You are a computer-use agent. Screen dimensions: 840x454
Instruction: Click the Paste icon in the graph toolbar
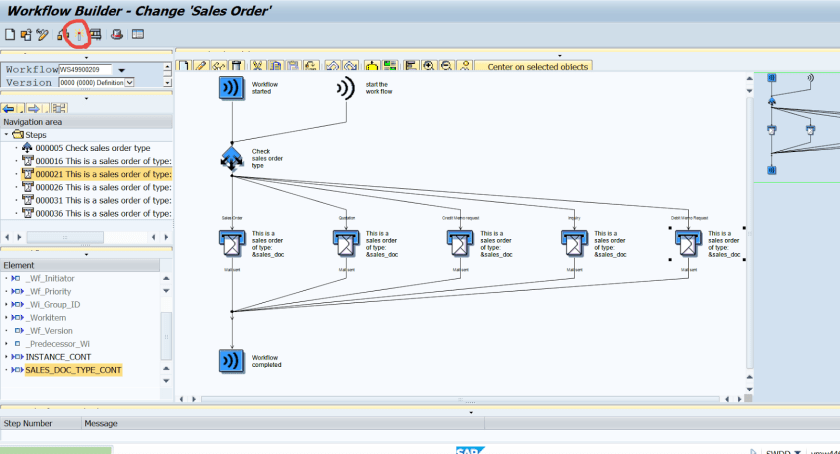(293, 66)
